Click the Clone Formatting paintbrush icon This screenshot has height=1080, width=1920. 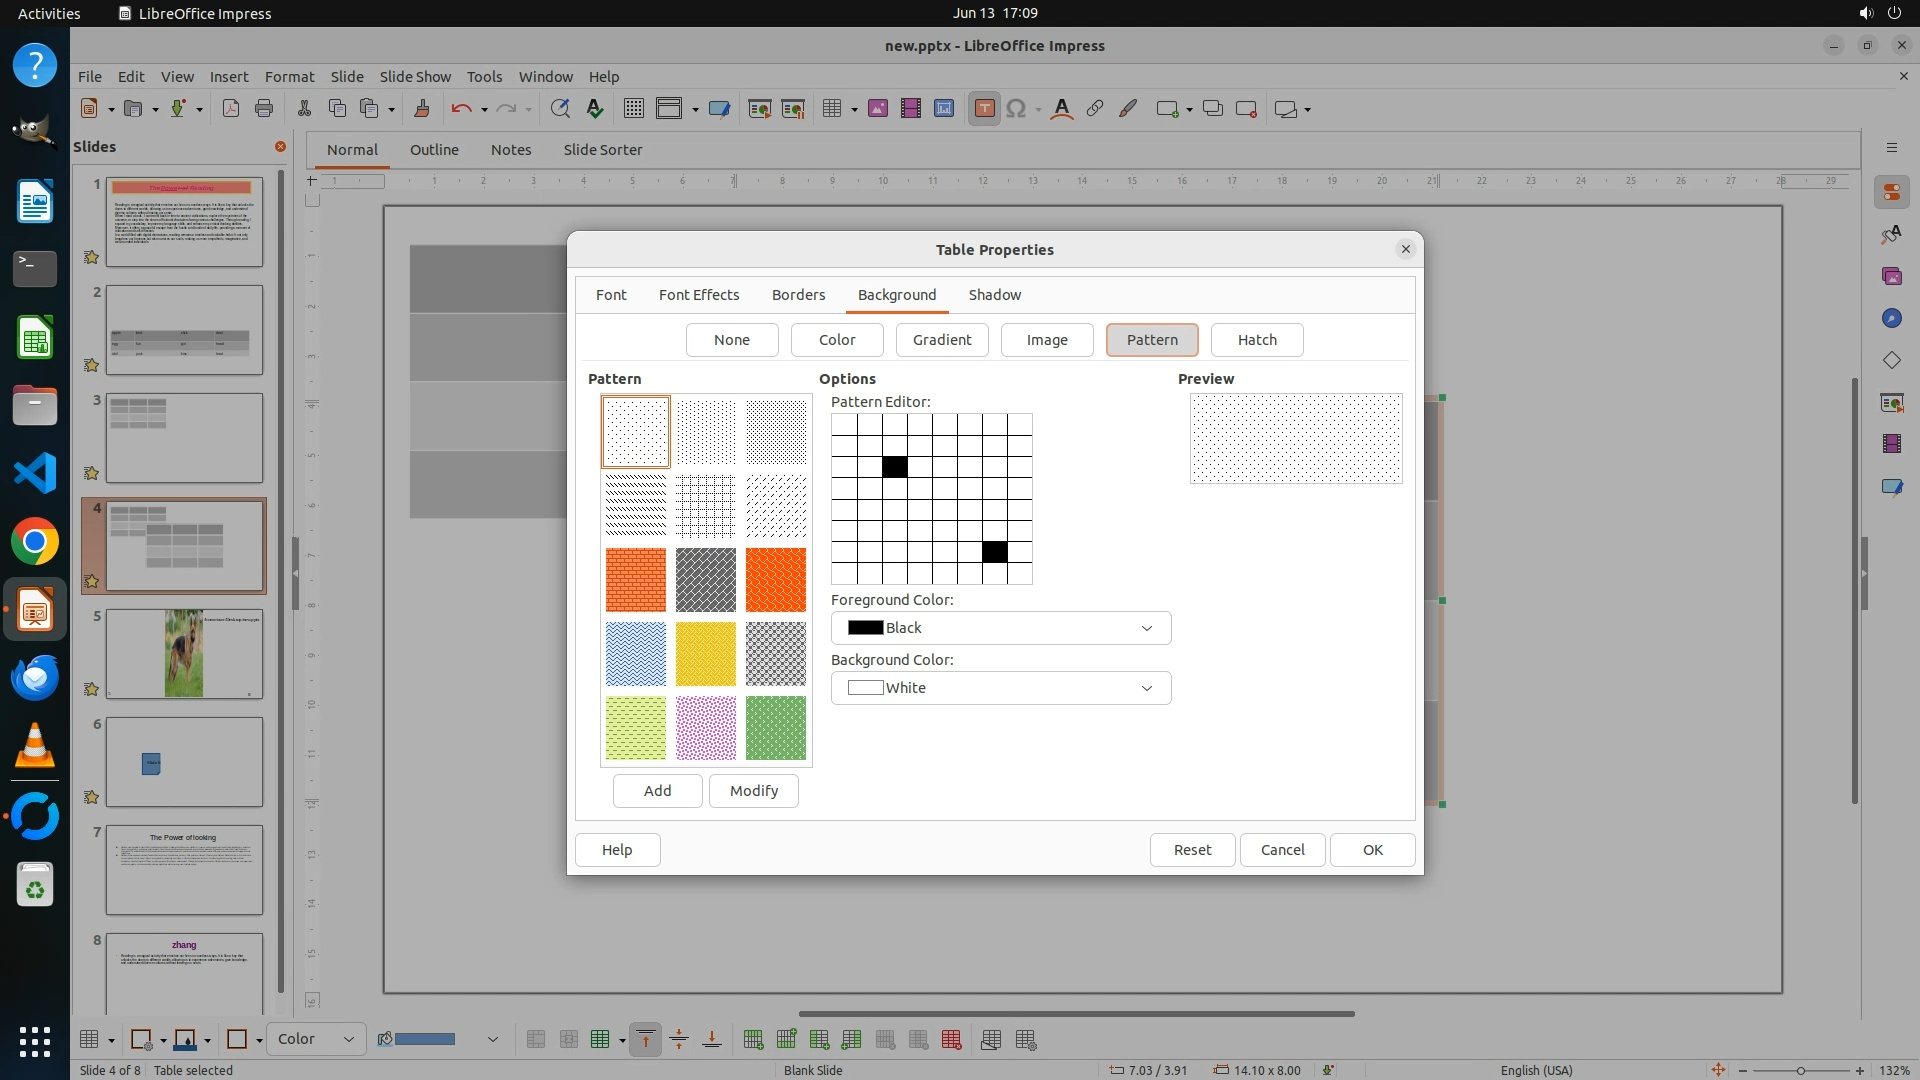click(421, 109)
